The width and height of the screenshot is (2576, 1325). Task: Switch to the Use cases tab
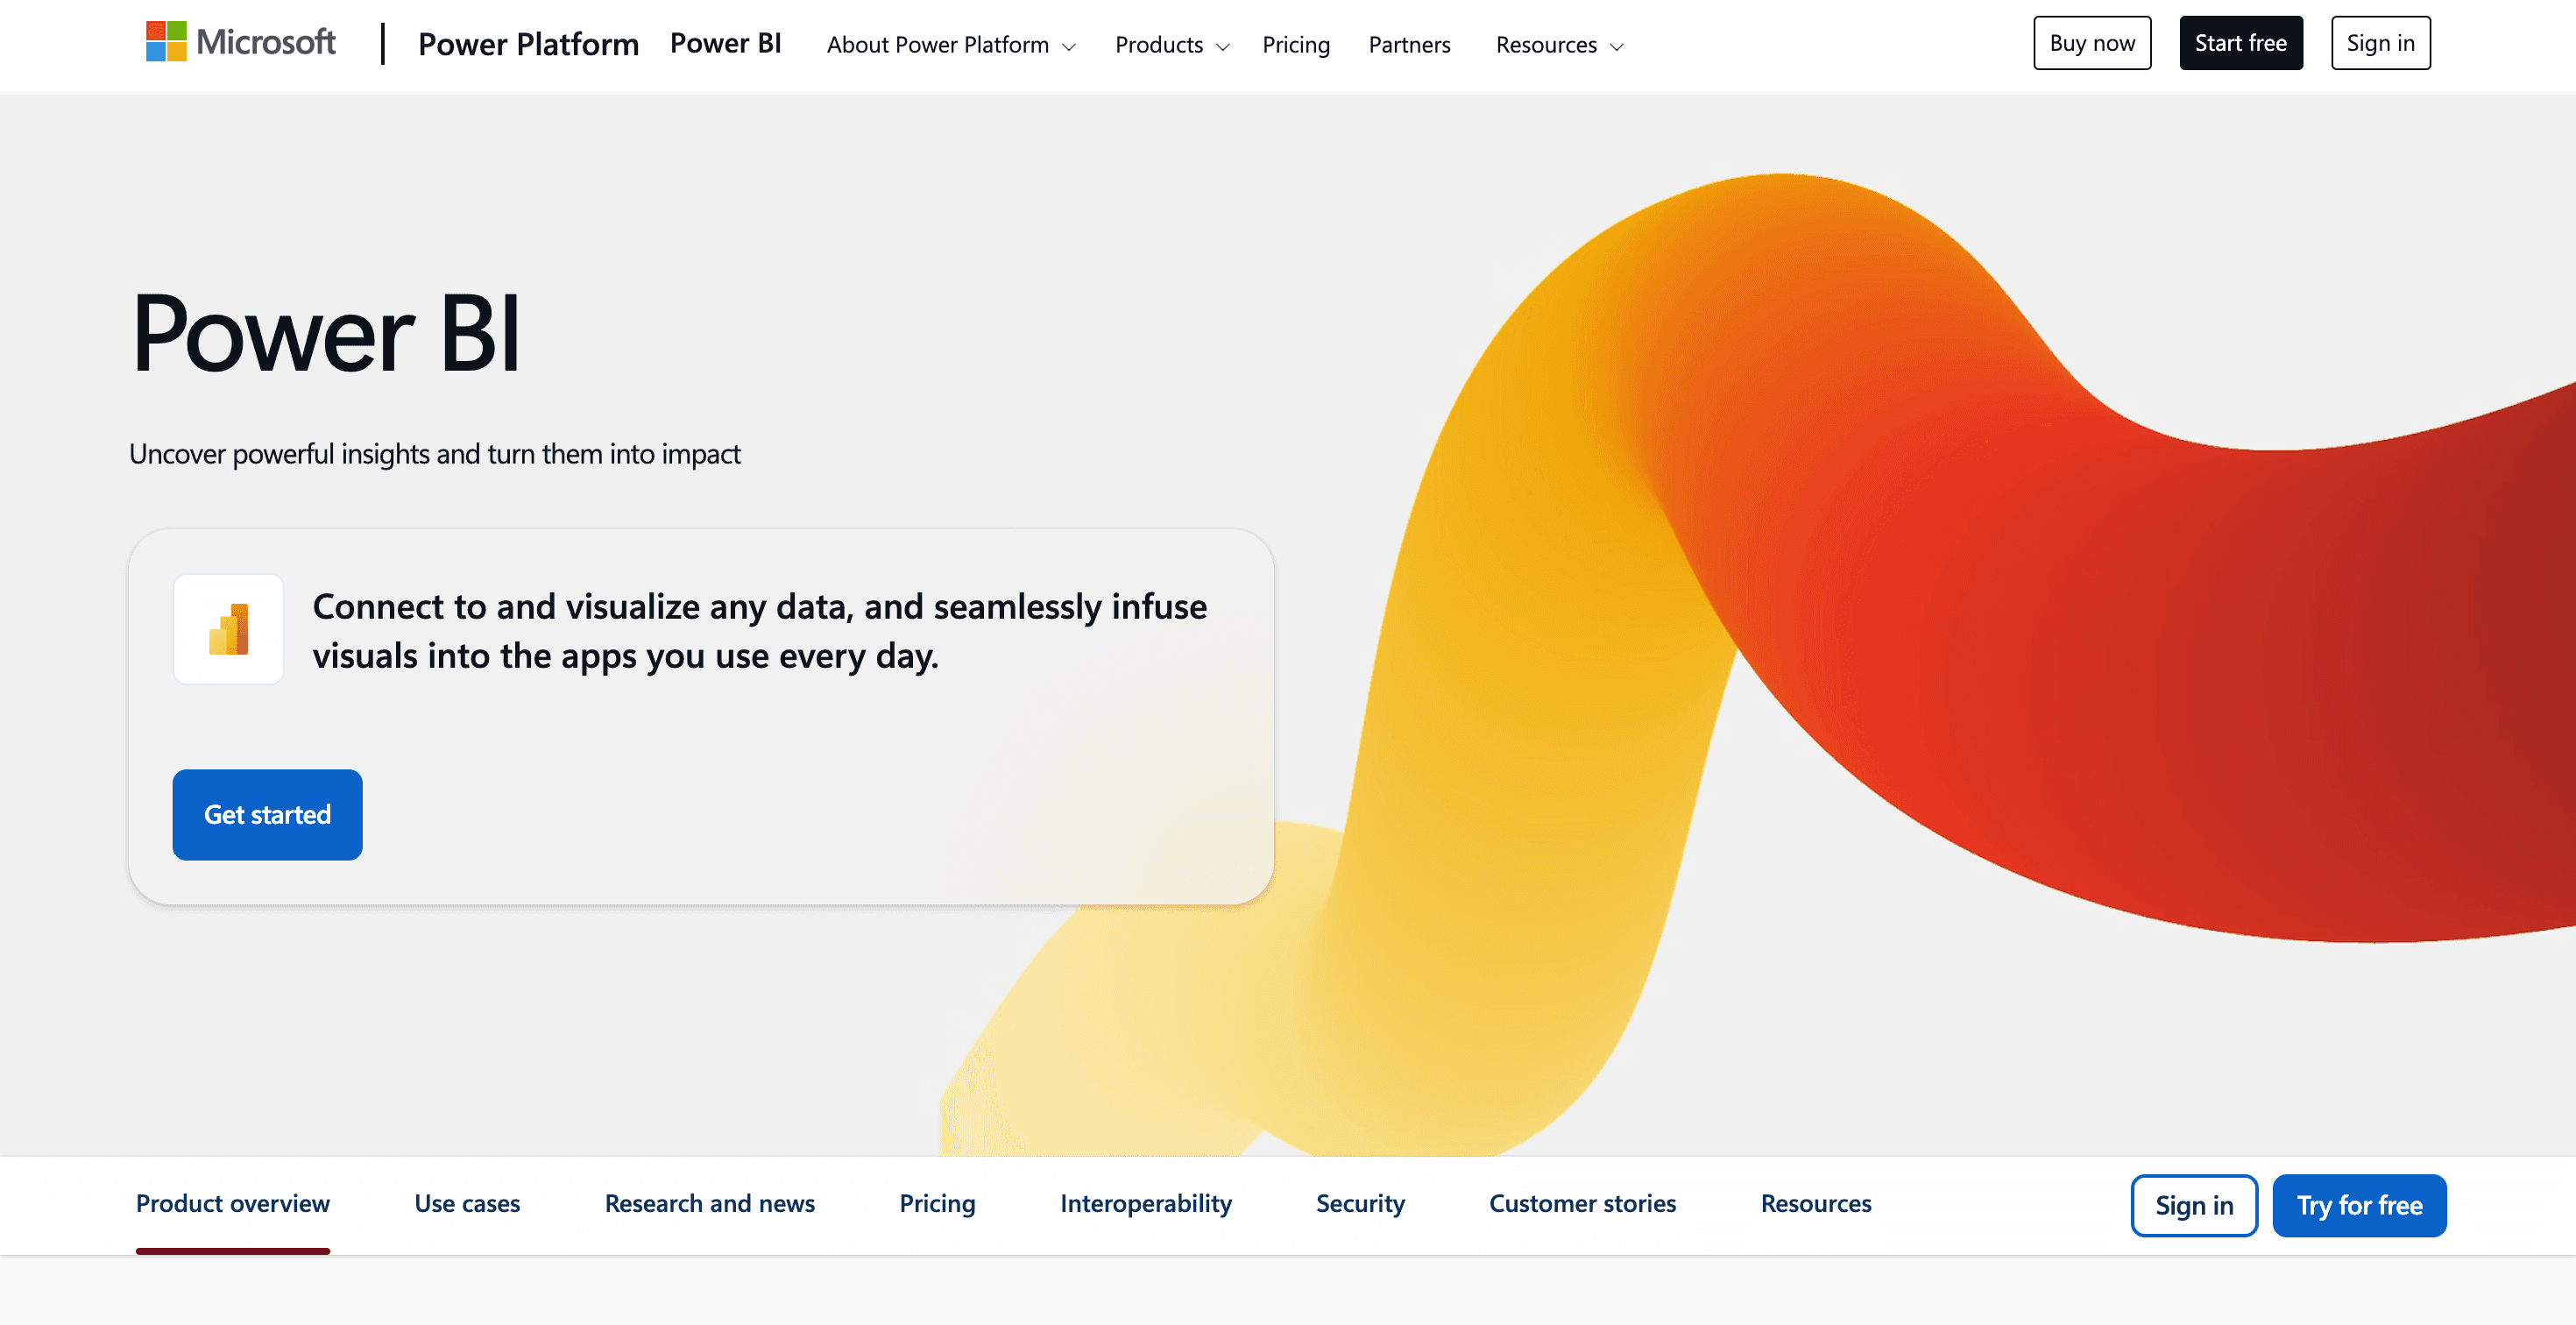point(467,1204)
